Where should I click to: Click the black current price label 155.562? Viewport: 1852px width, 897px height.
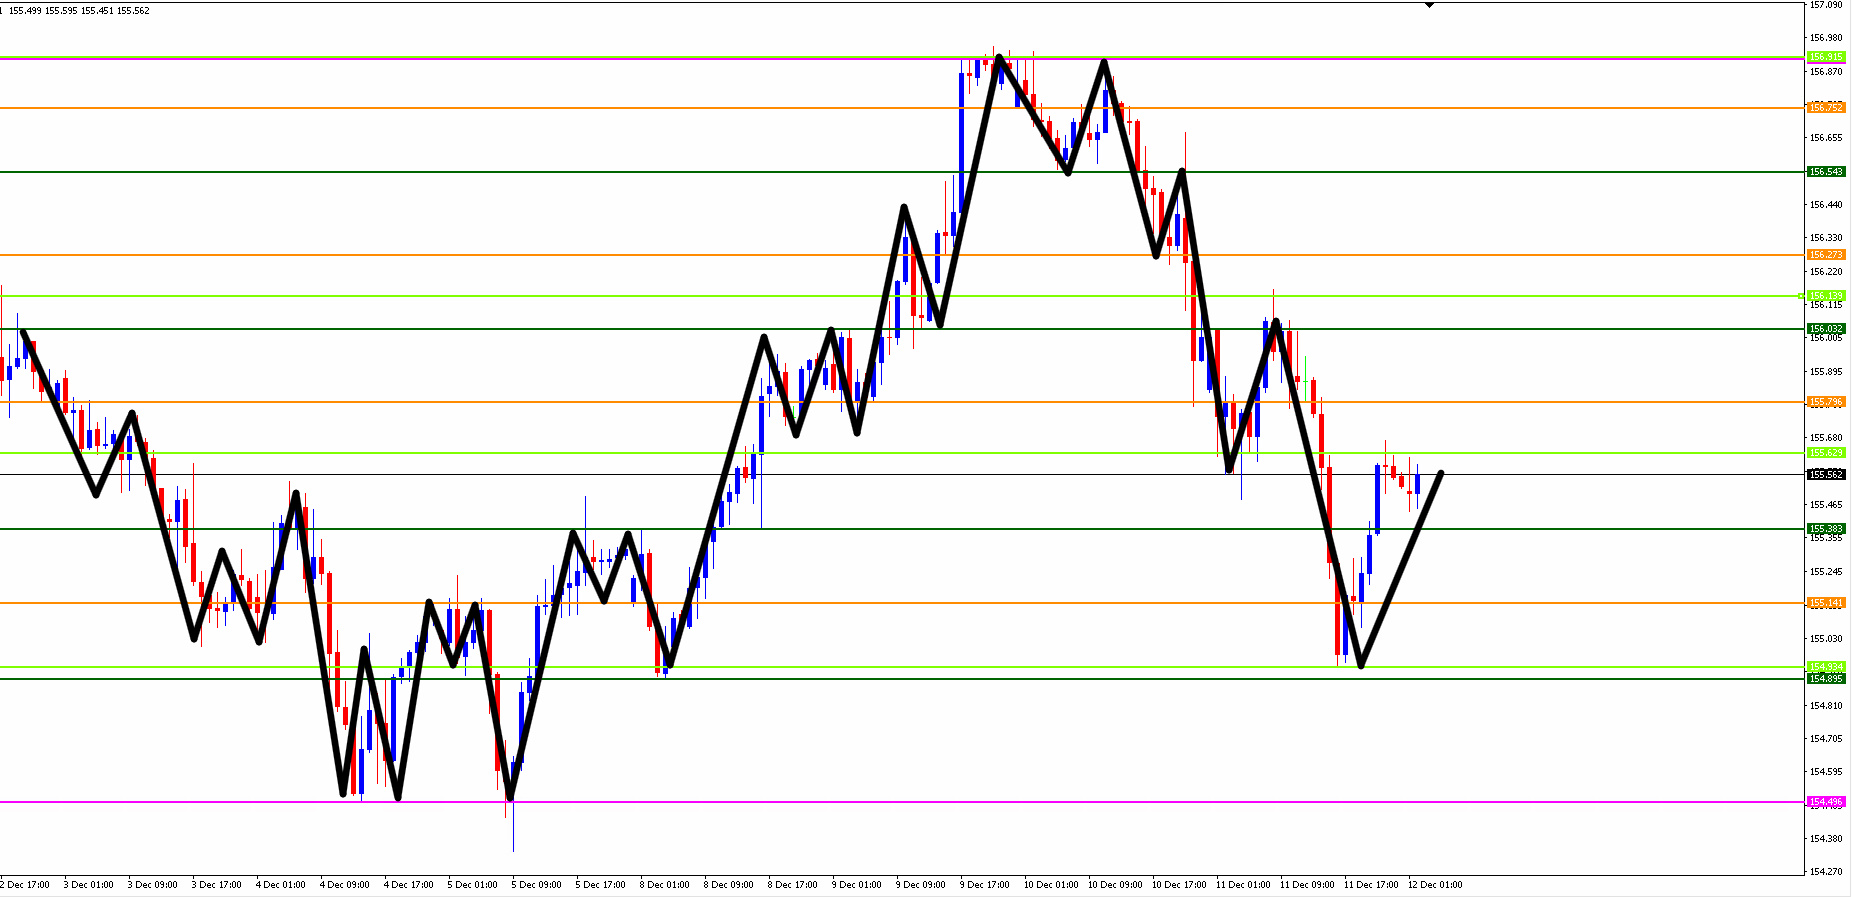tap(1826, 475)
